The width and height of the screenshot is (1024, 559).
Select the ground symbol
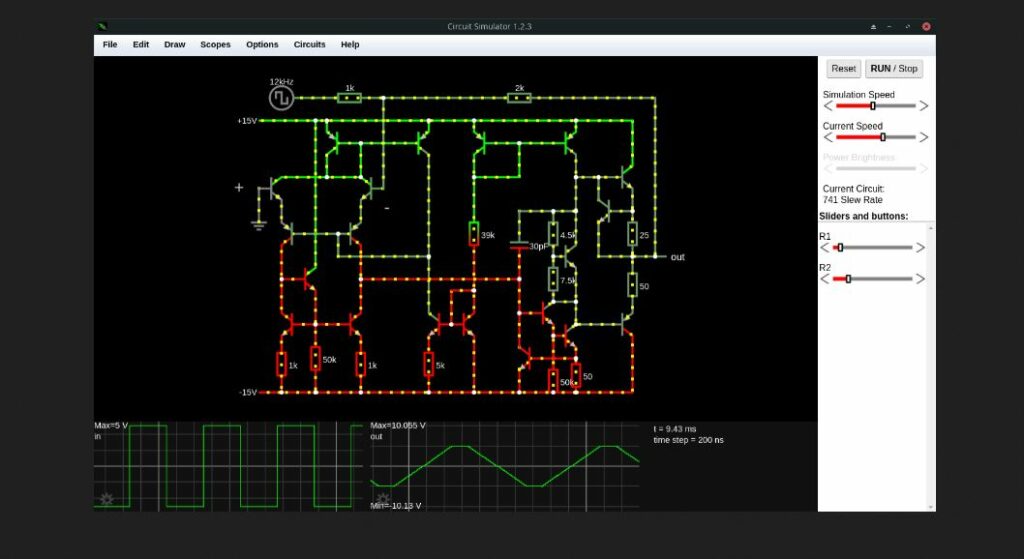click(x=259, y=225)
